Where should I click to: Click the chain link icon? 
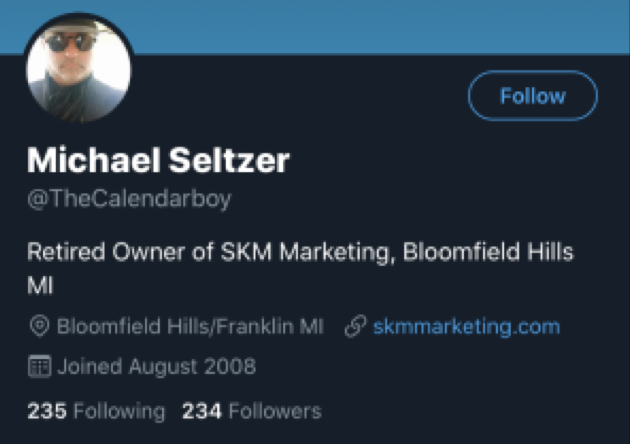355,327
